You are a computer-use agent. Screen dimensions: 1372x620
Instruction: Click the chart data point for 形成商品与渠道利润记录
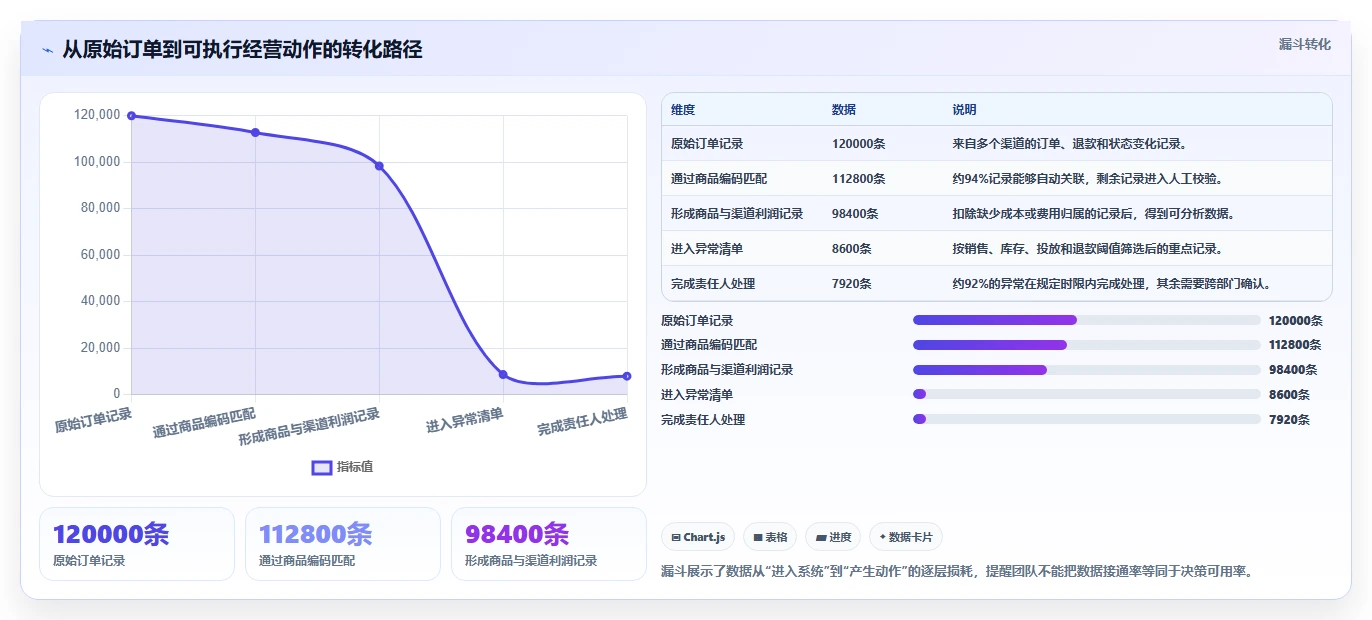[x=379, y=166]
